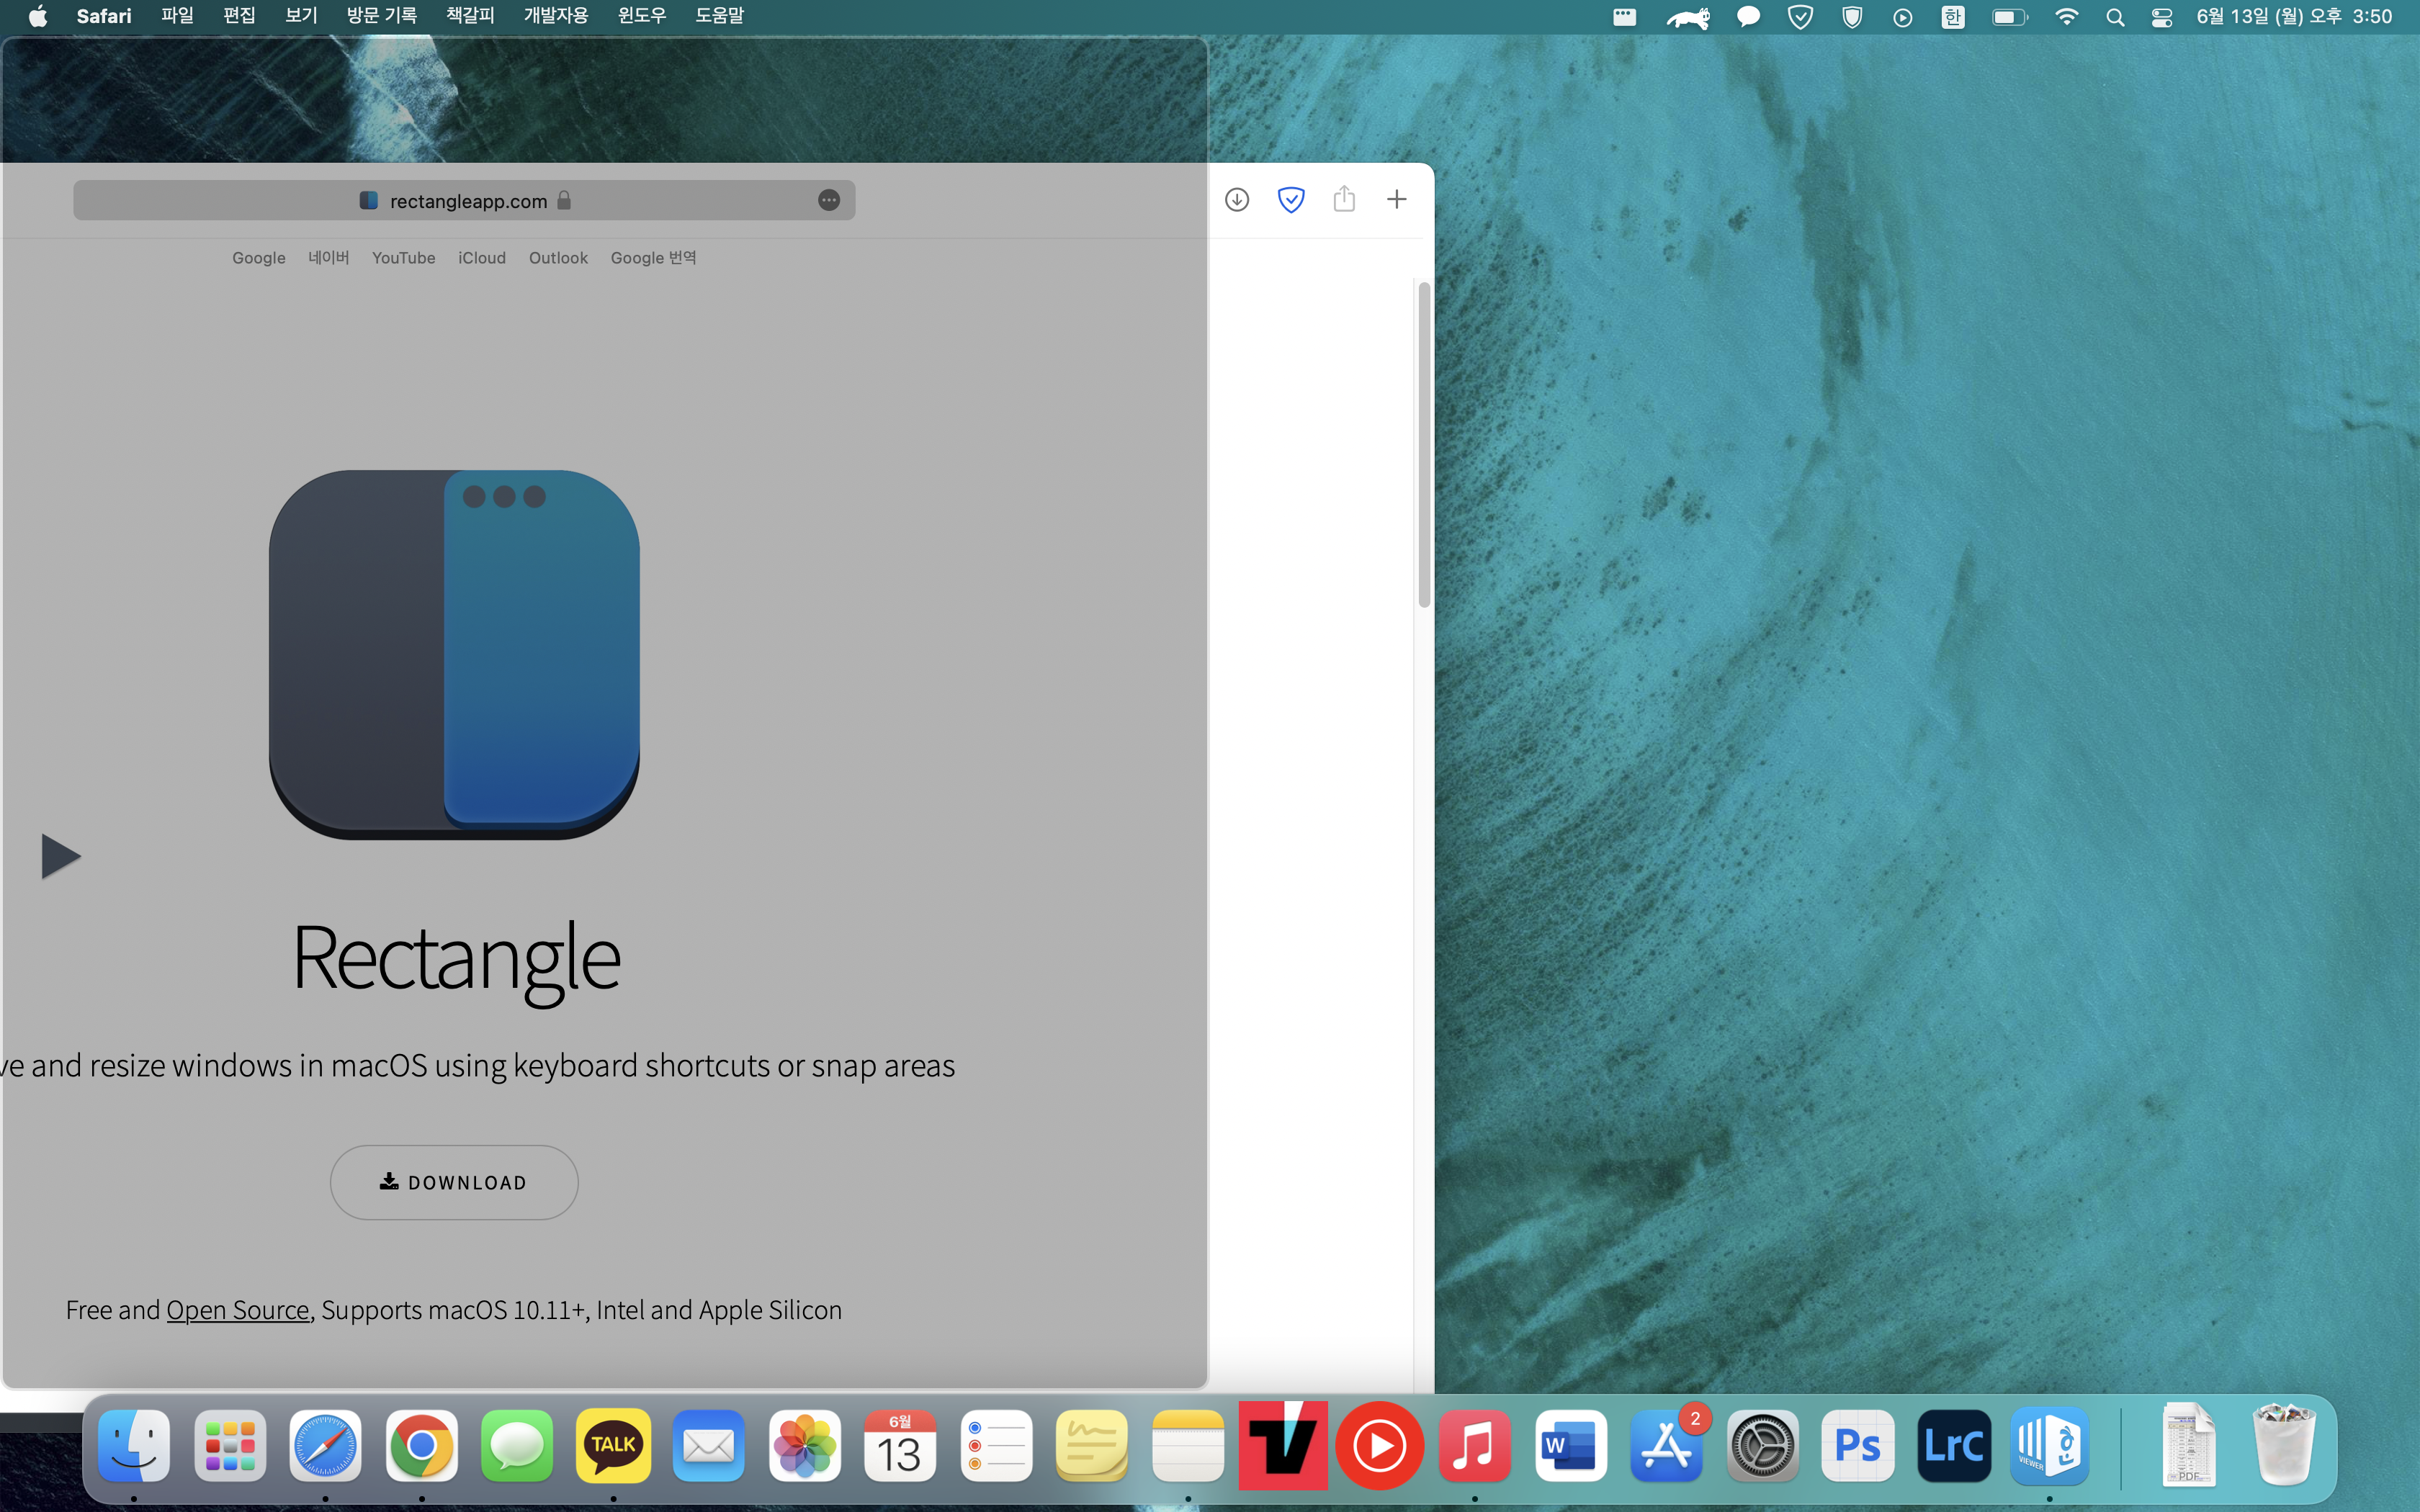Click the play circle menu bar icon
Viewport: 2420px width, 1512px height.
point(1903,17)
